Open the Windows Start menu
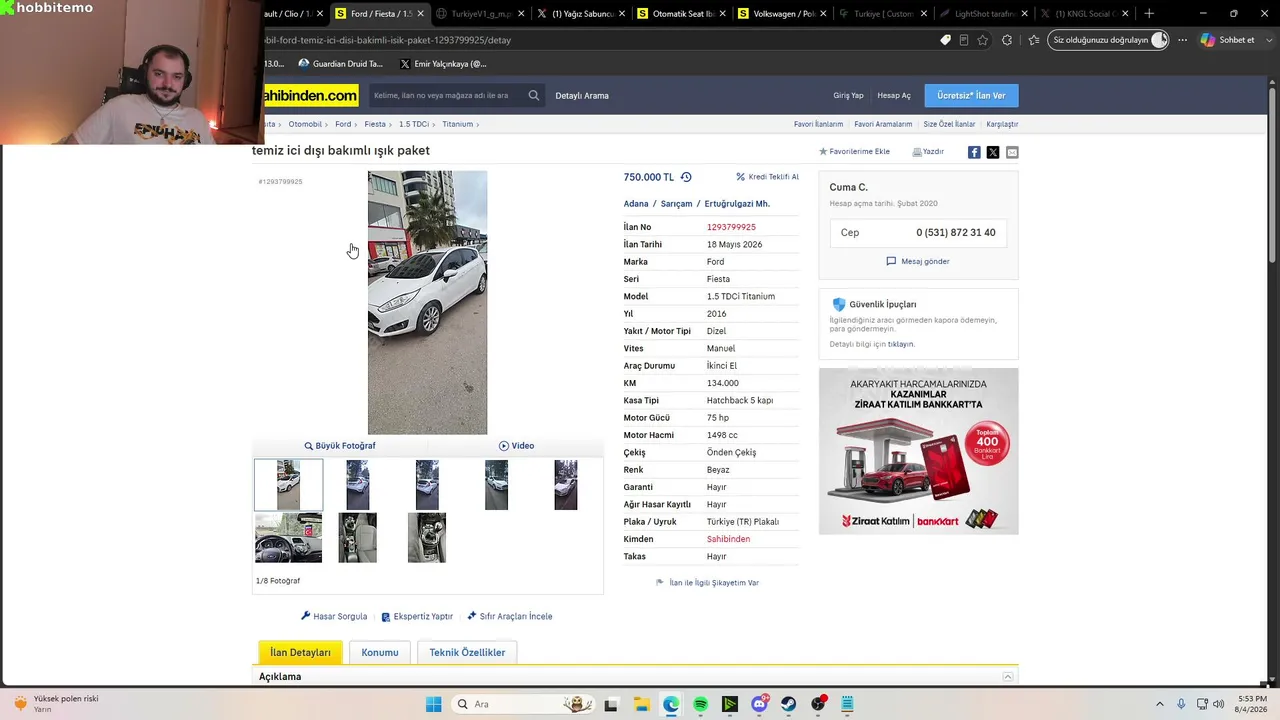Viewport: 1280px width, 720px height. 434,704
